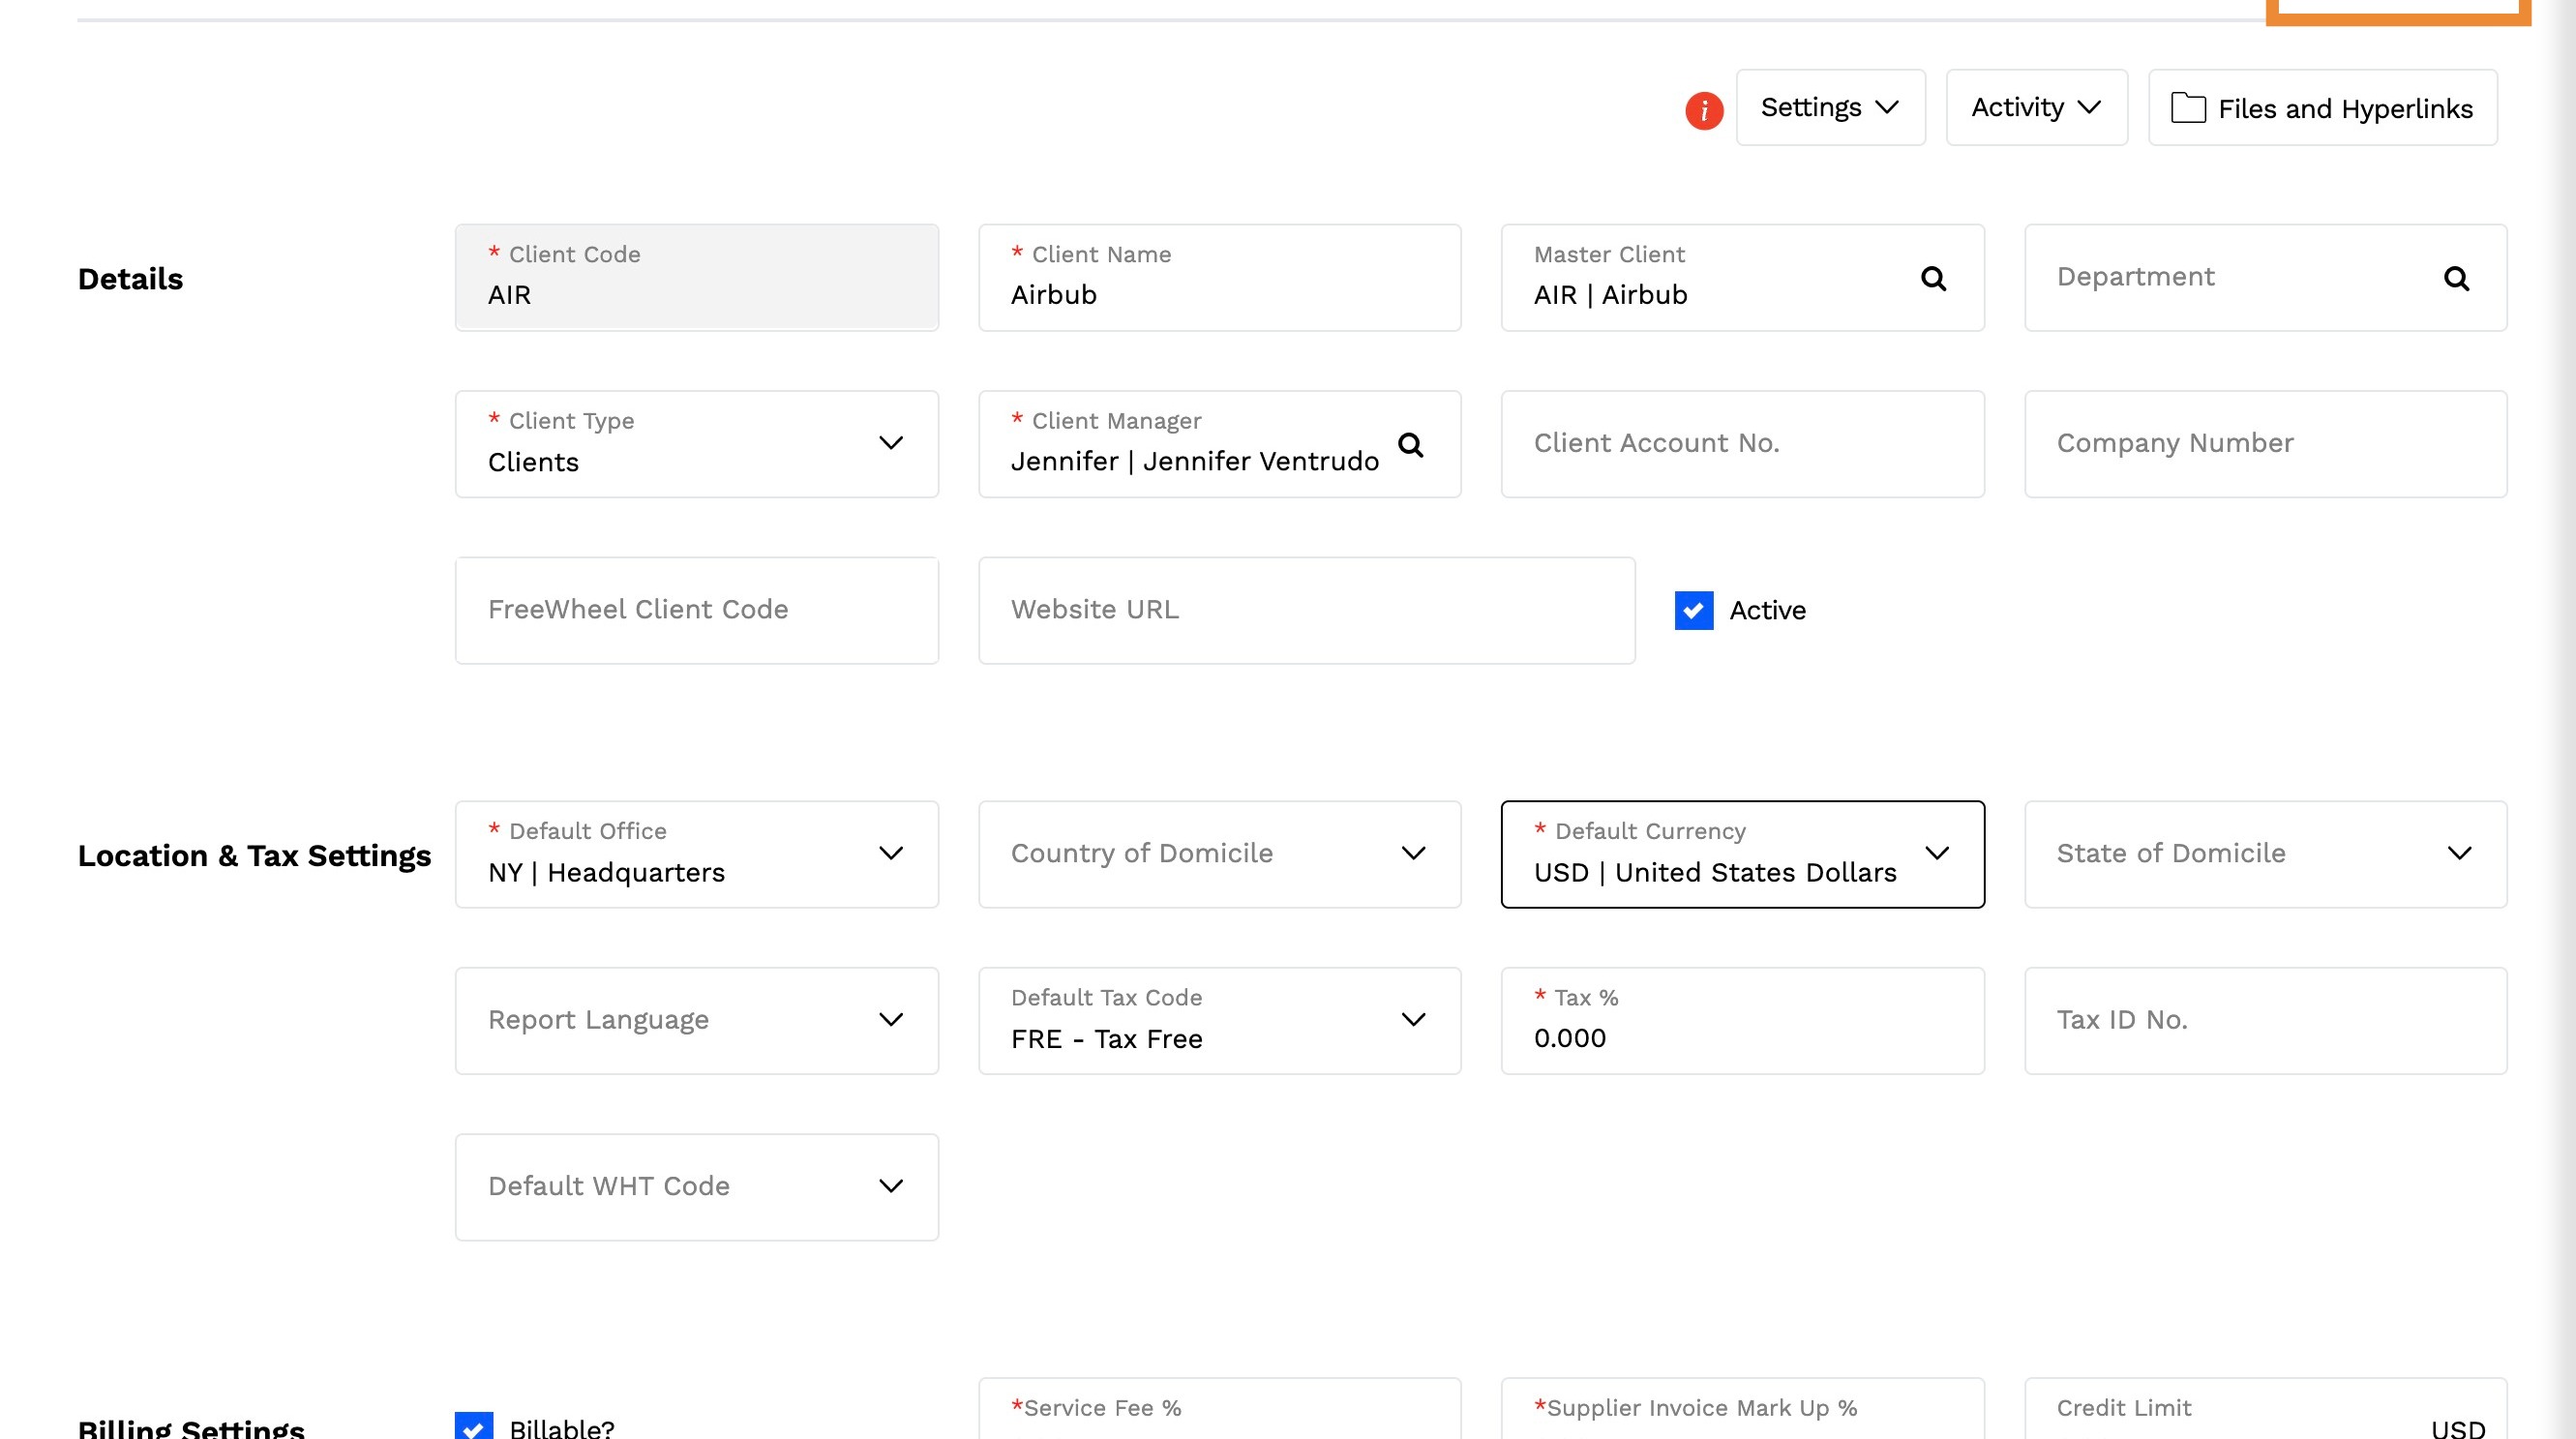Click into the Department field
The width and height of the screenshot is (2576, 1439).
pyautogui.click(x=2266, y=277)
